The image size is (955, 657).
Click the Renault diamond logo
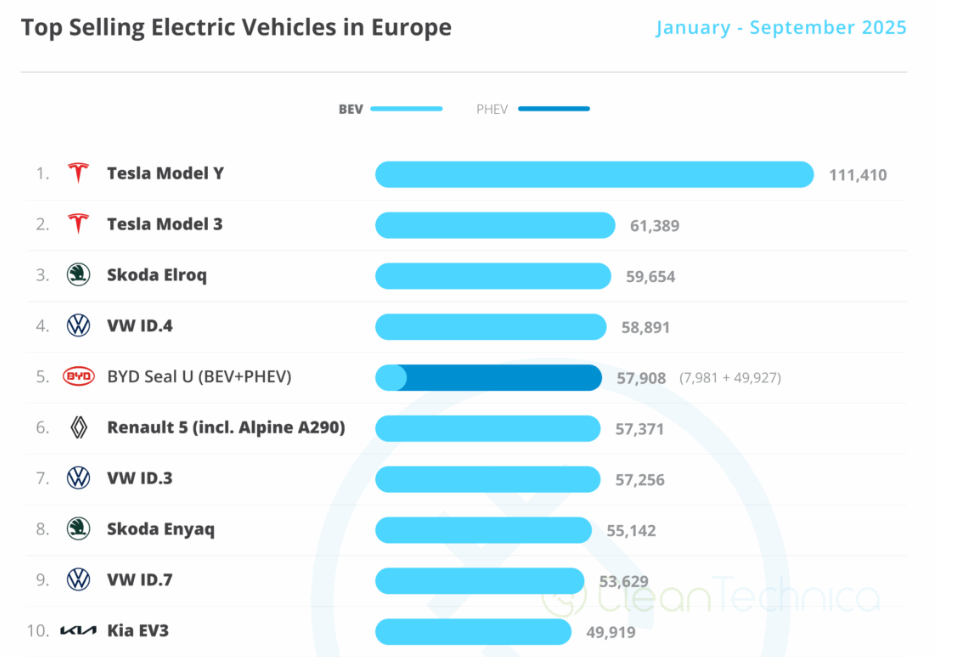point(78,428)
